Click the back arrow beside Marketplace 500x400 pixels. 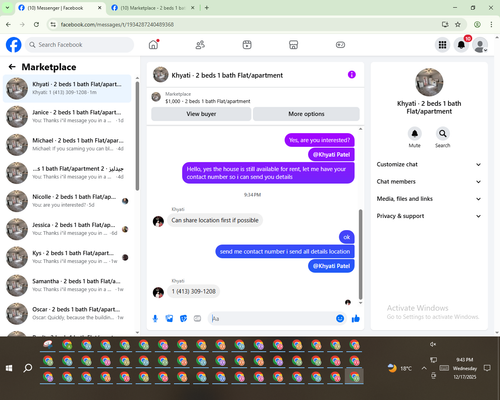12,67
